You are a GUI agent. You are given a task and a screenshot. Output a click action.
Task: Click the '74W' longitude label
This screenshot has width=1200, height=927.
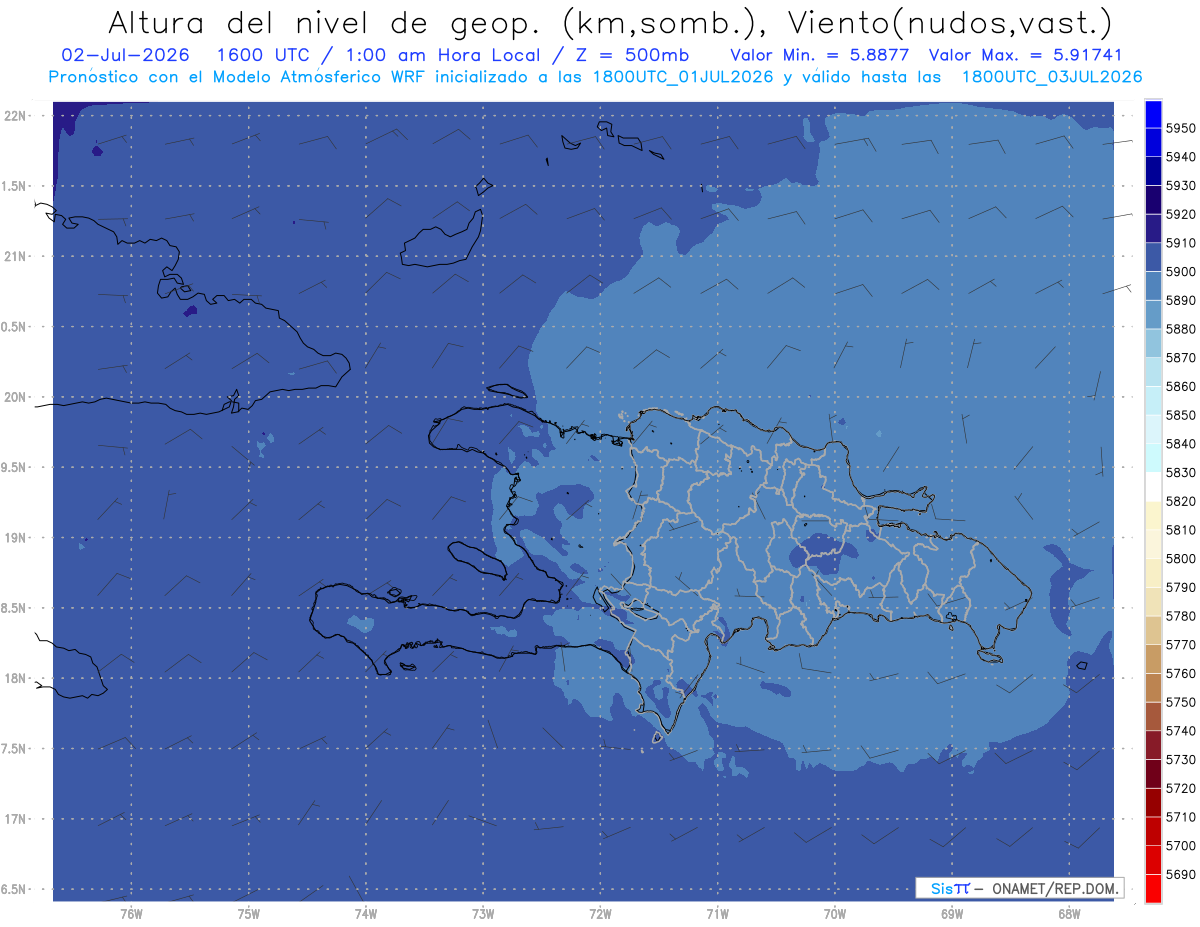pos(366,913)
